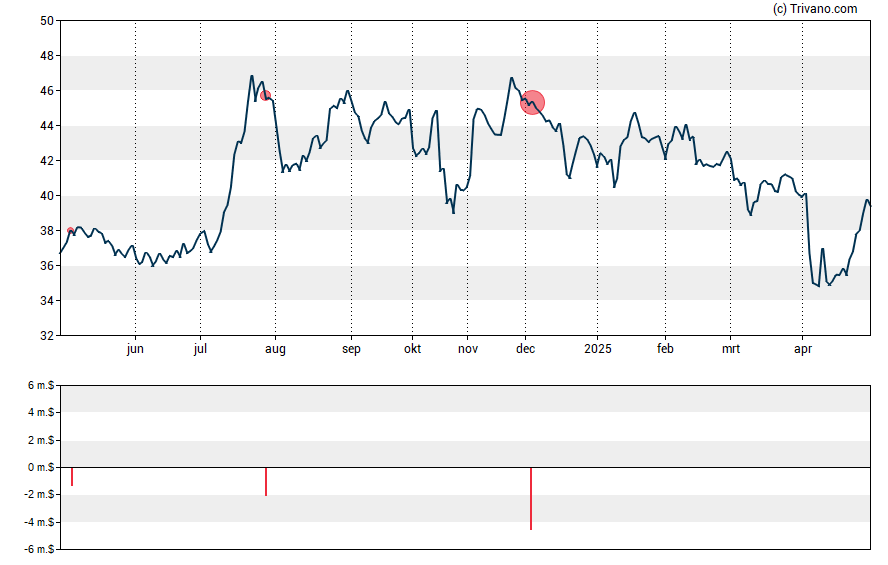Click the first short red bar in the lower chart
888x565 pixels.
tap(72, 477)
